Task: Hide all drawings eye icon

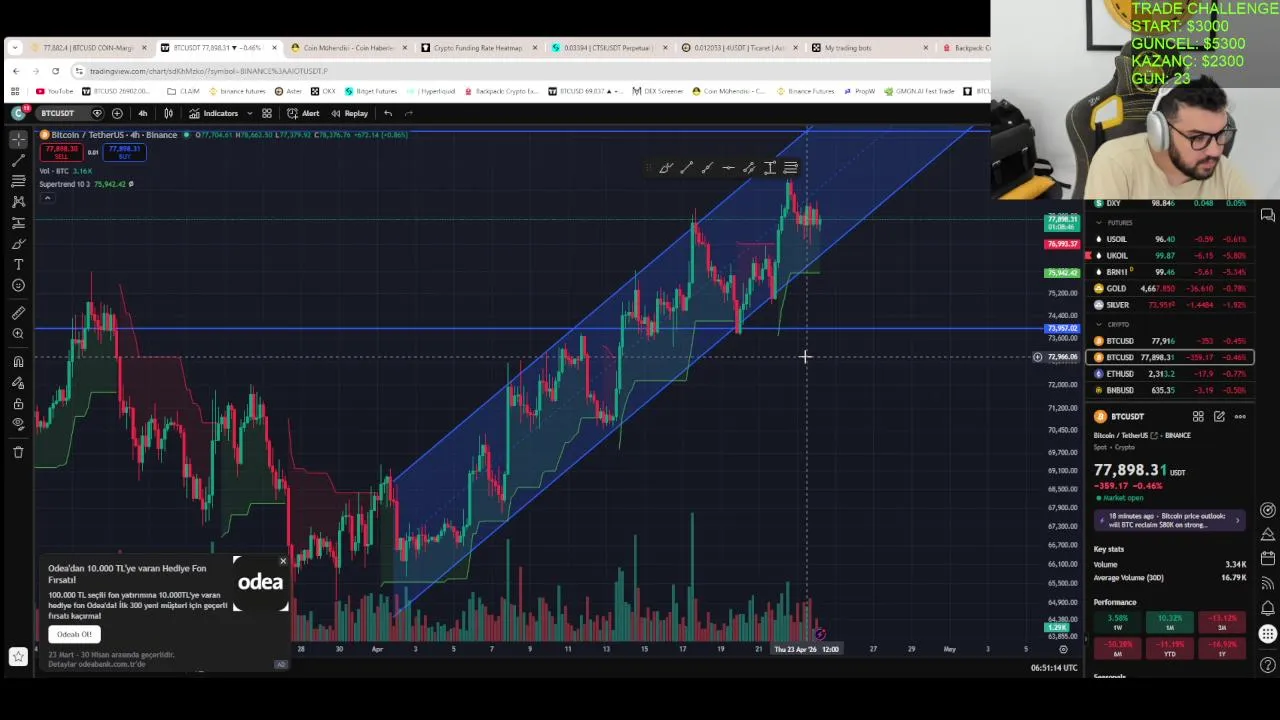Action: [x=18, y=424]
